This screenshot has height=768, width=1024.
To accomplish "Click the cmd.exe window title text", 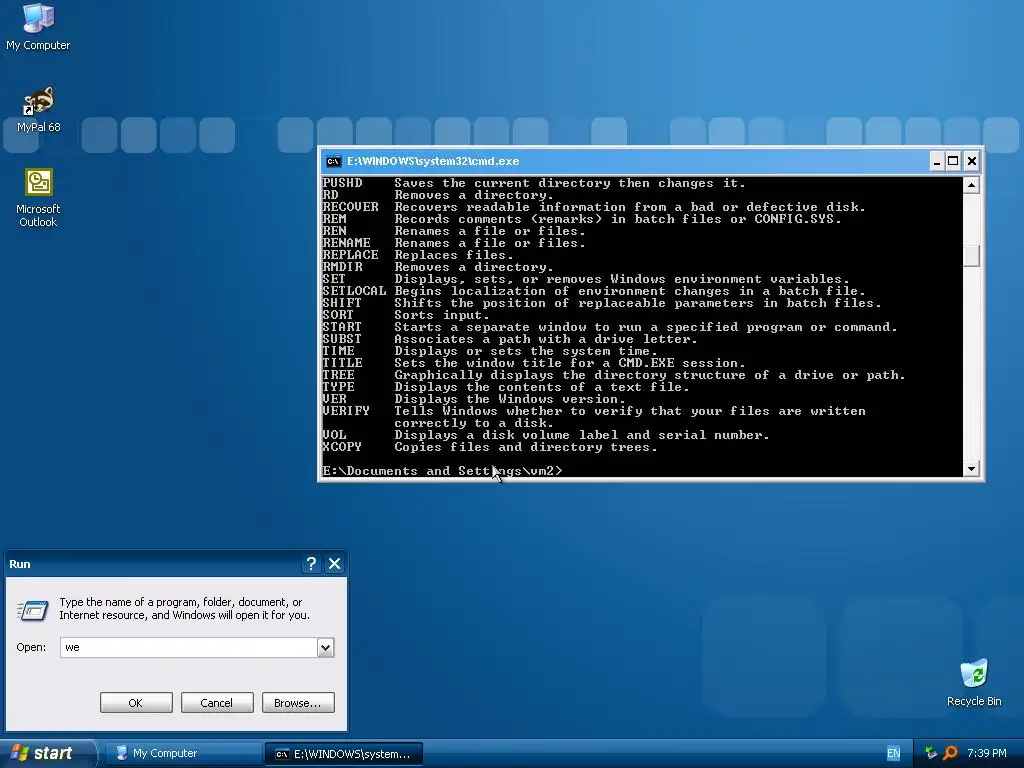I will [x=433, y=161].
